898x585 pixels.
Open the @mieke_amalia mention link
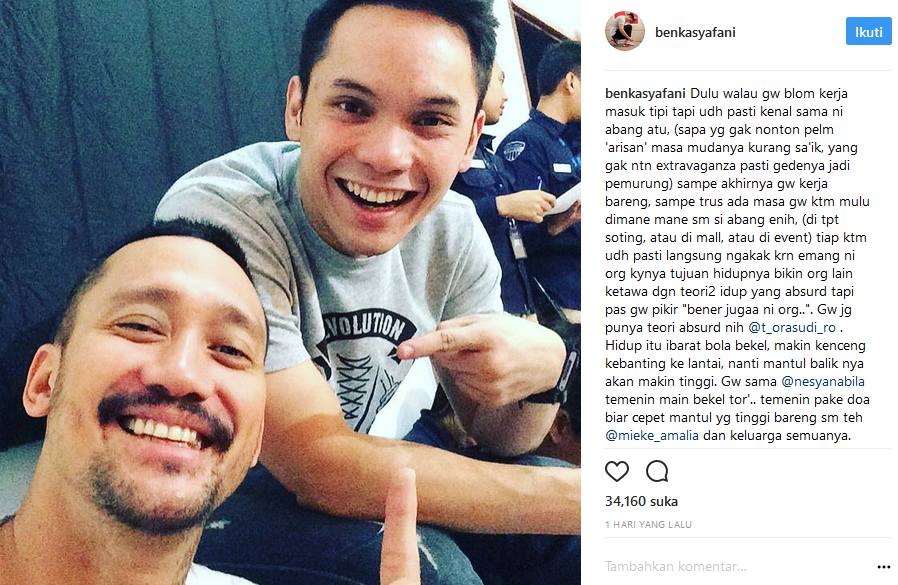pos(652,435)
